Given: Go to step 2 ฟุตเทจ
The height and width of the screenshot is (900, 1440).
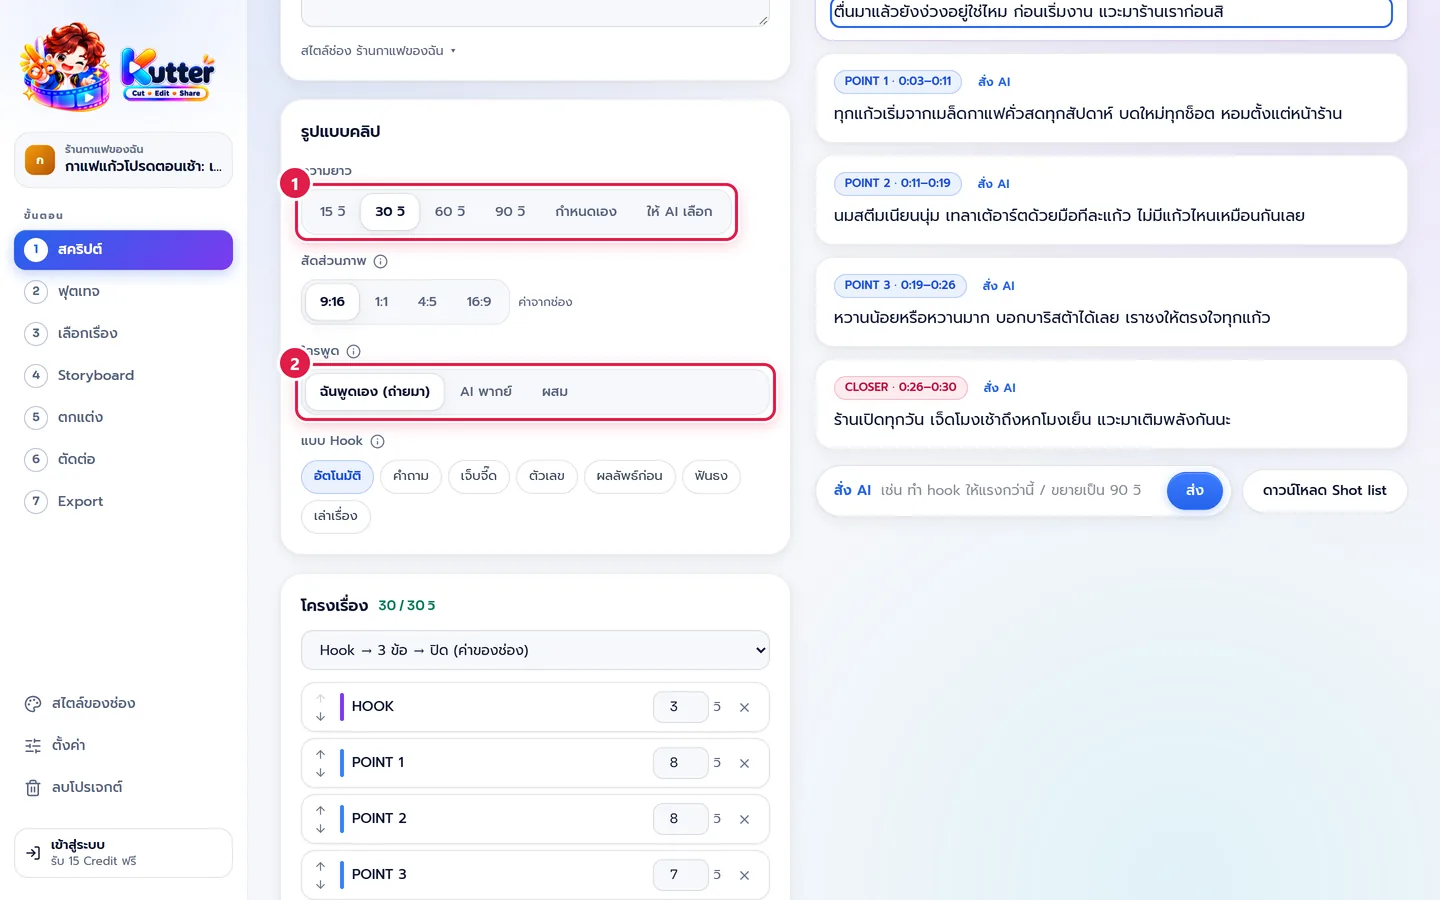Looking at the screenshot, I should 123,291.
